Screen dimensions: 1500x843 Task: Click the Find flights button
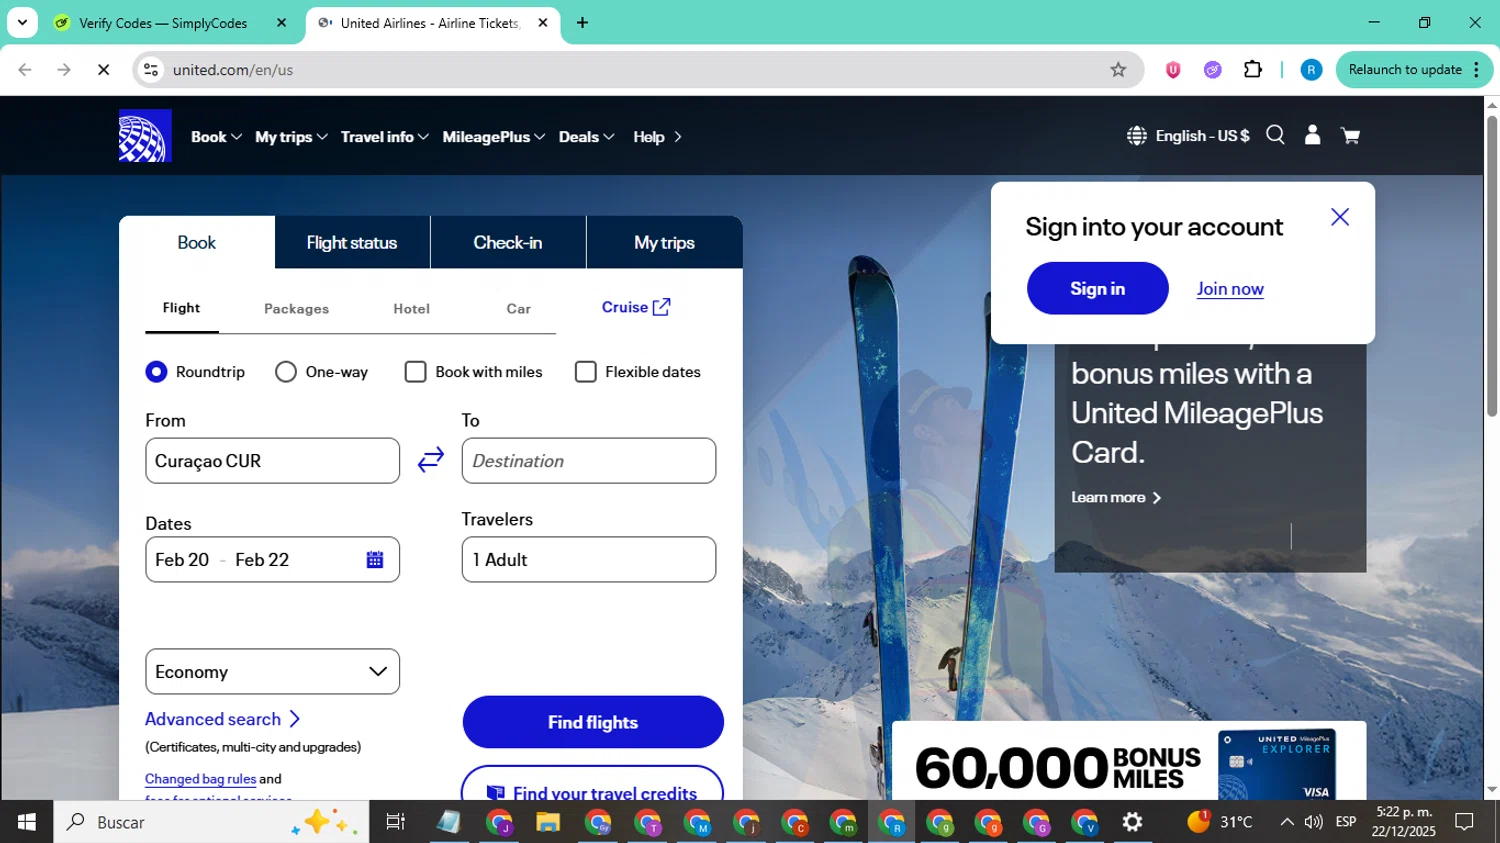(x=593, y=722)
